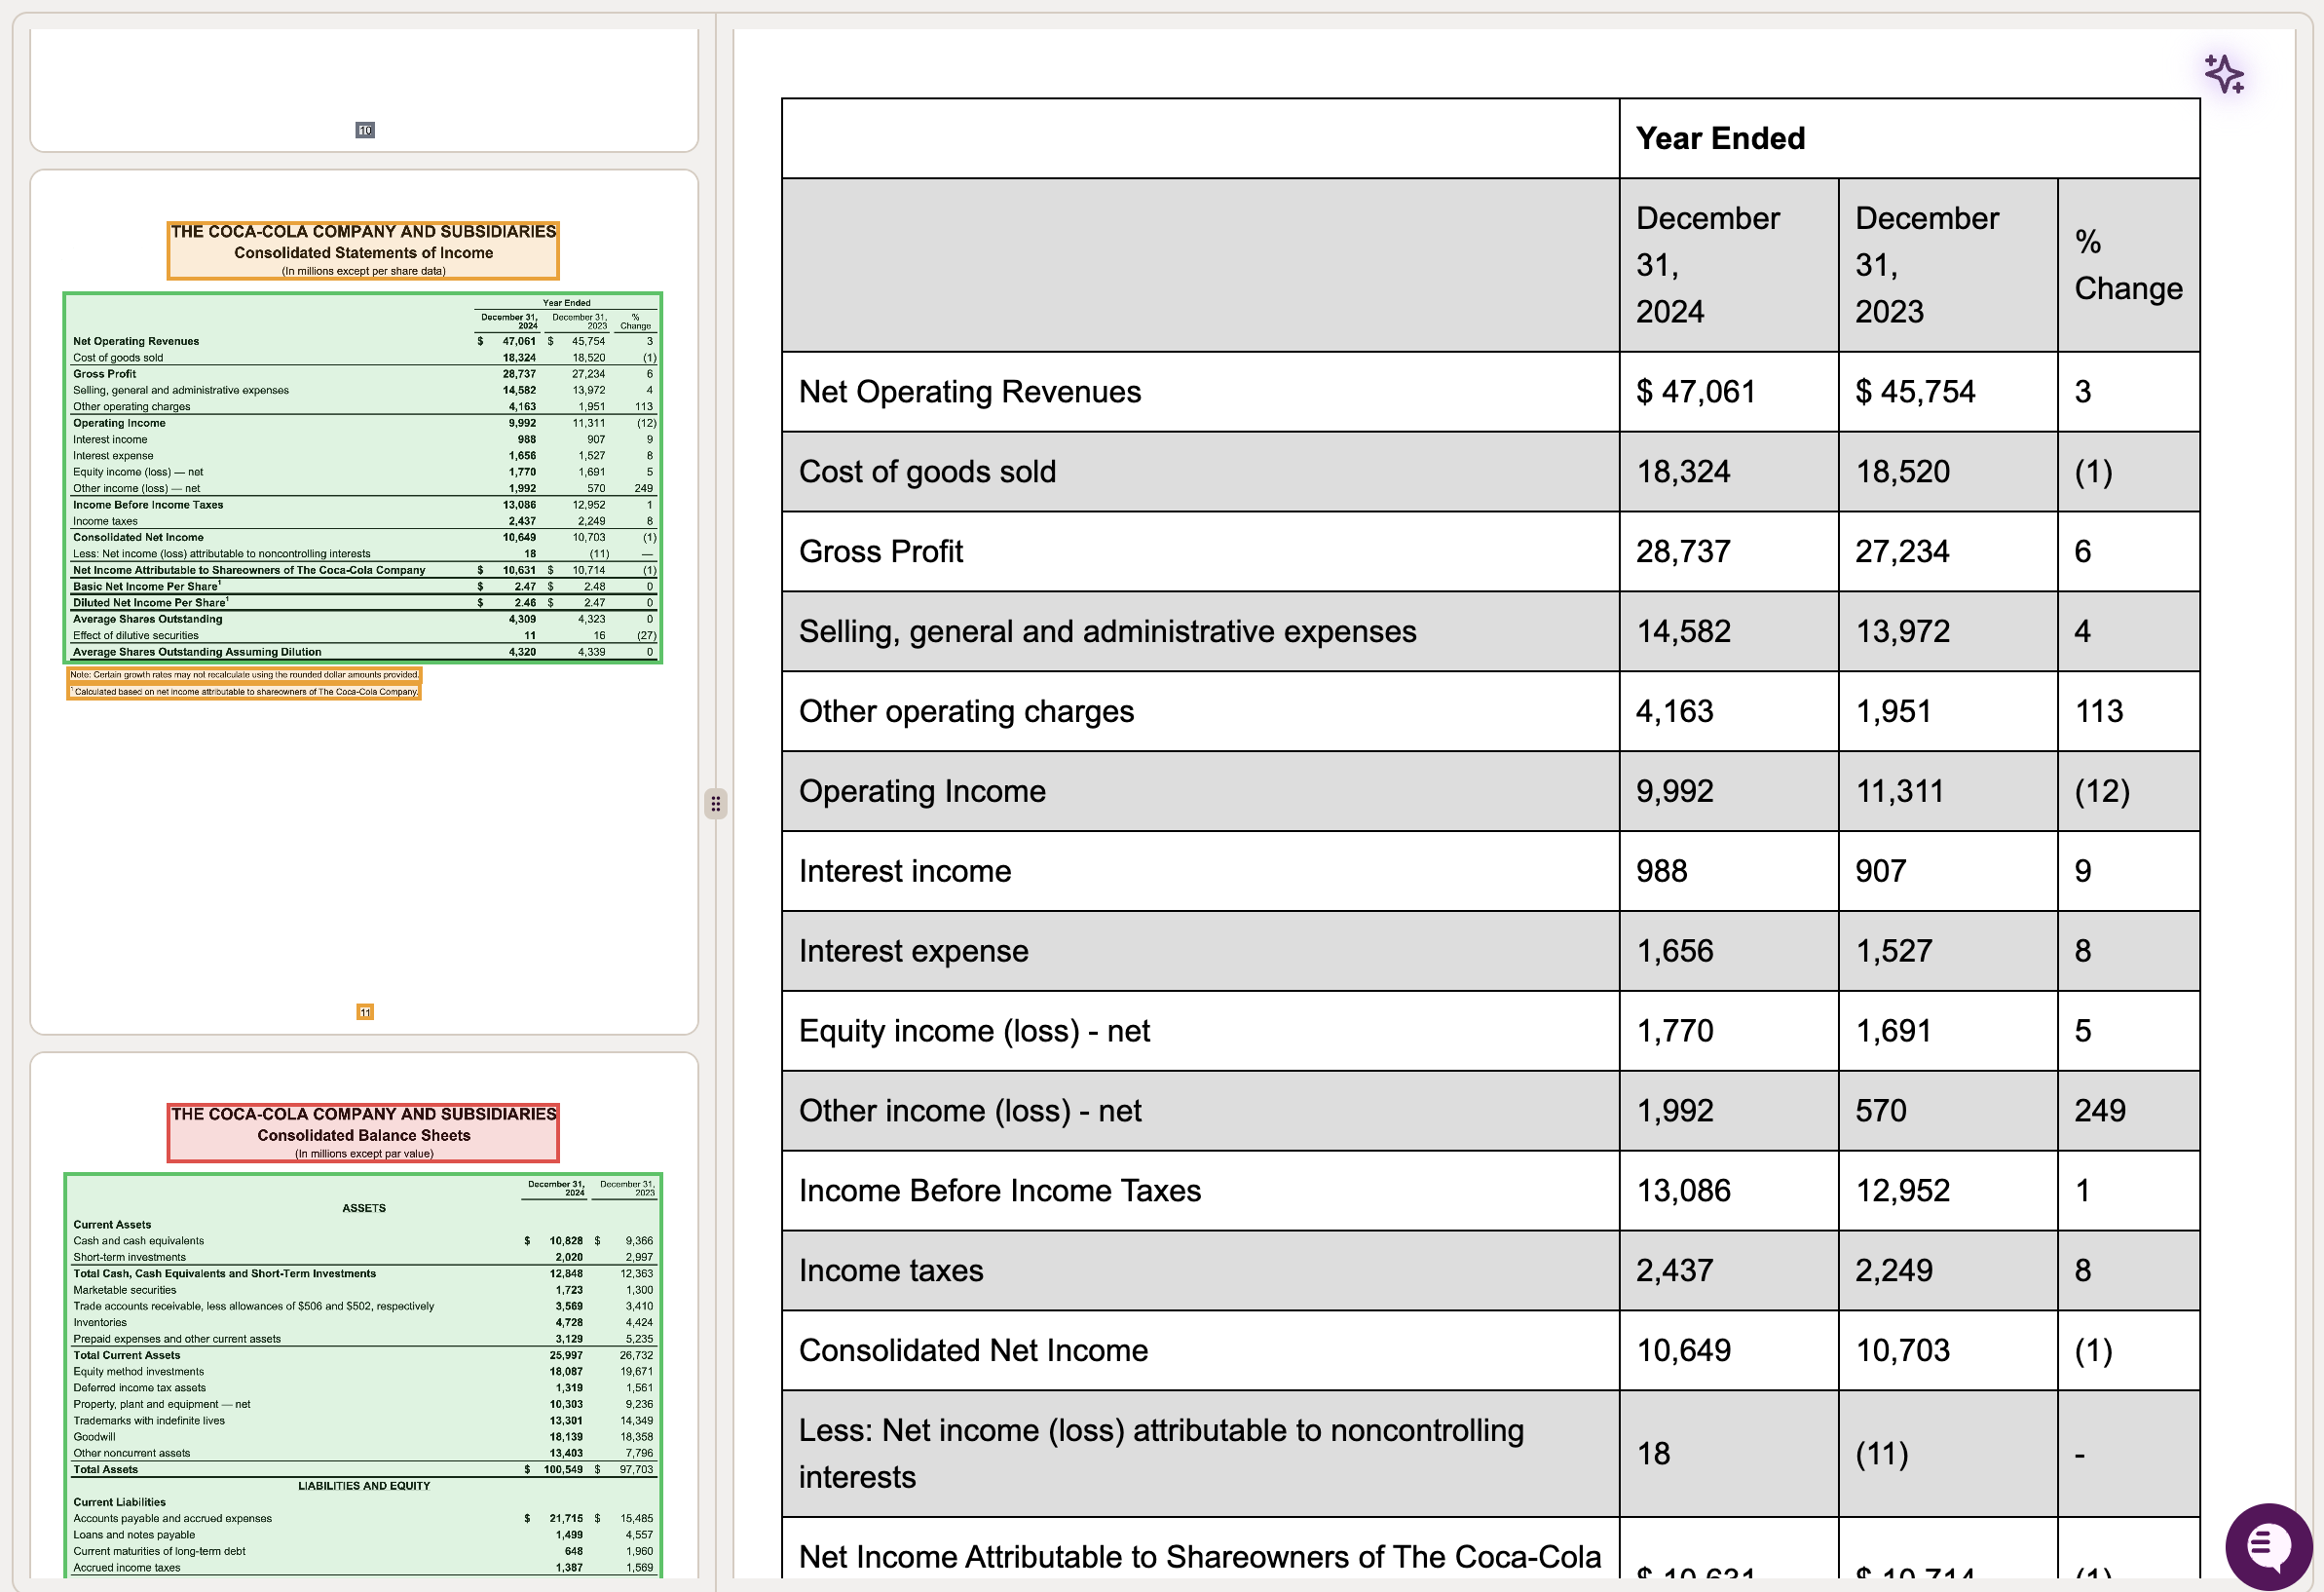Click the '13,086' cell

point(1728,1192)
